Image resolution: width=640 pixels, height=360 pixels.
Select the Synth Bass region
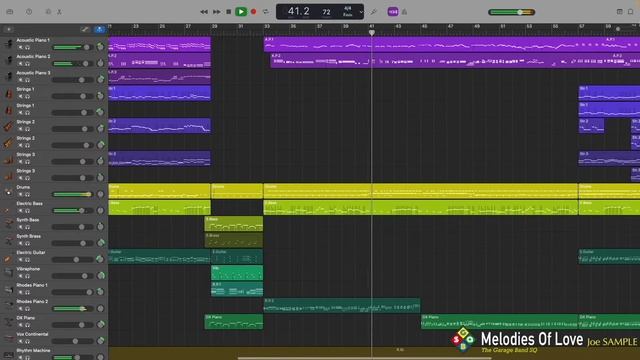tap(234, 224)
